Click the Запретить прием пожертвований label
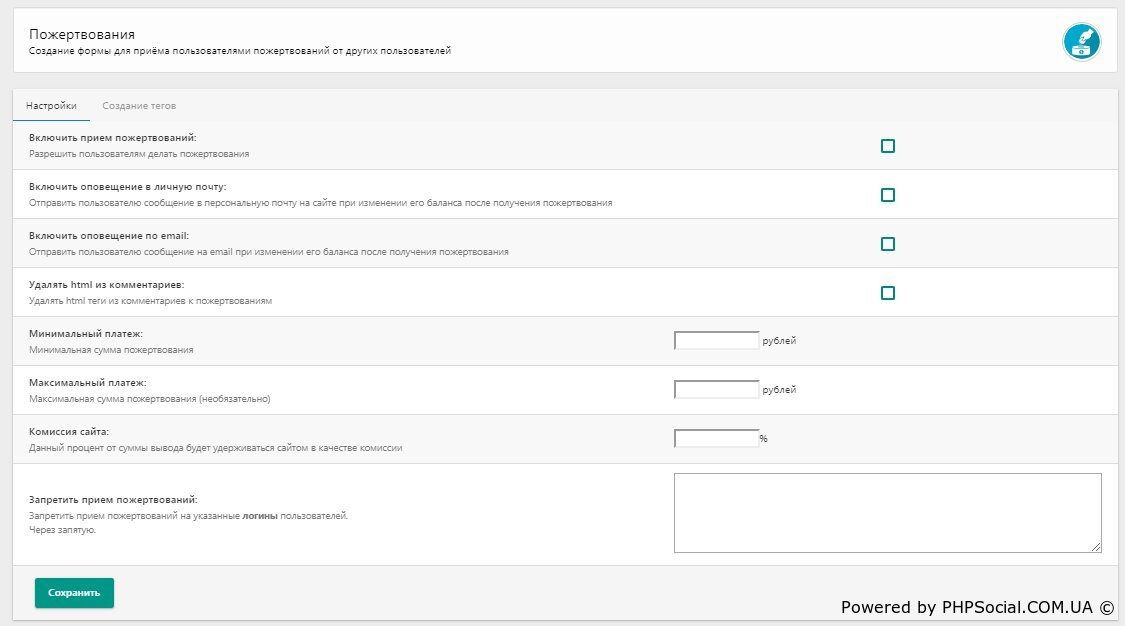Image resolution: width=1125 pixels, height=626 pixels. click(x=113, y=499)
